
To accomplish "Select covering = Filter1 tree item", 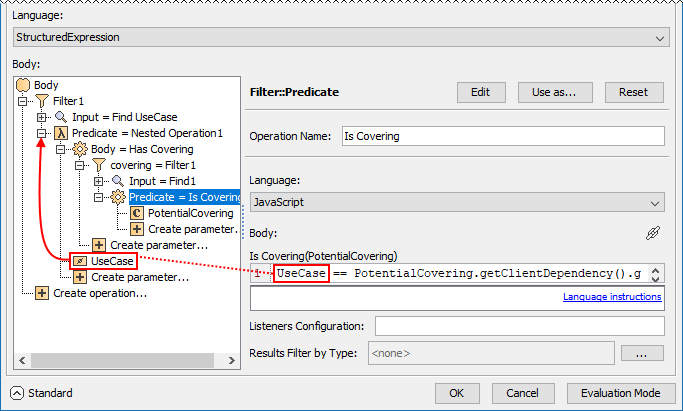I will 153,165.
